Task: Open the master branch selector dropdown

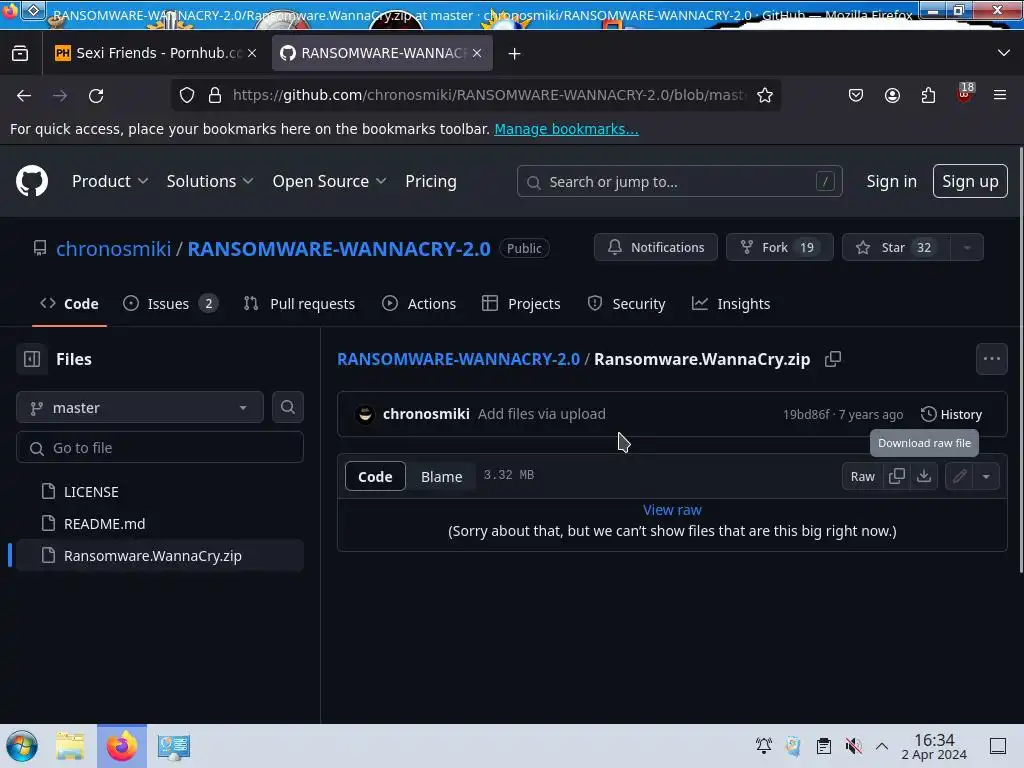Action: click(x=140, y=408)
